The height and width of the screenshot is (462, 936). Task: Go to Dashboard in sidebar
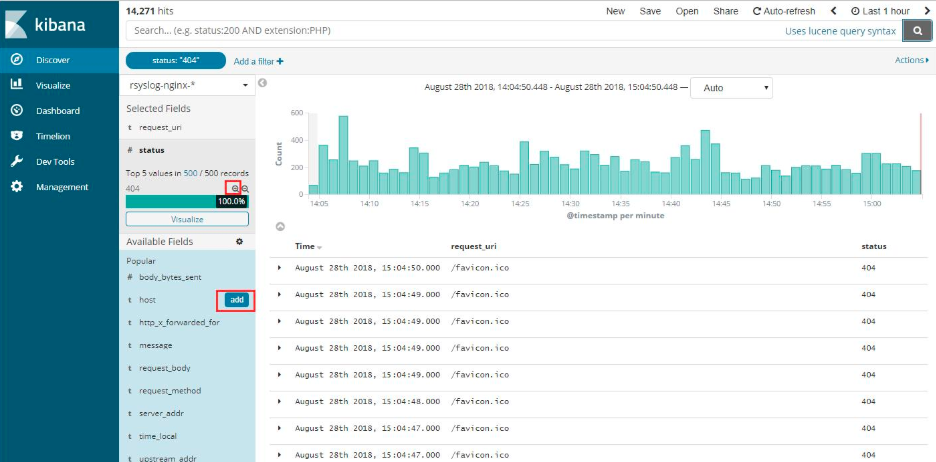click(59, 111)
